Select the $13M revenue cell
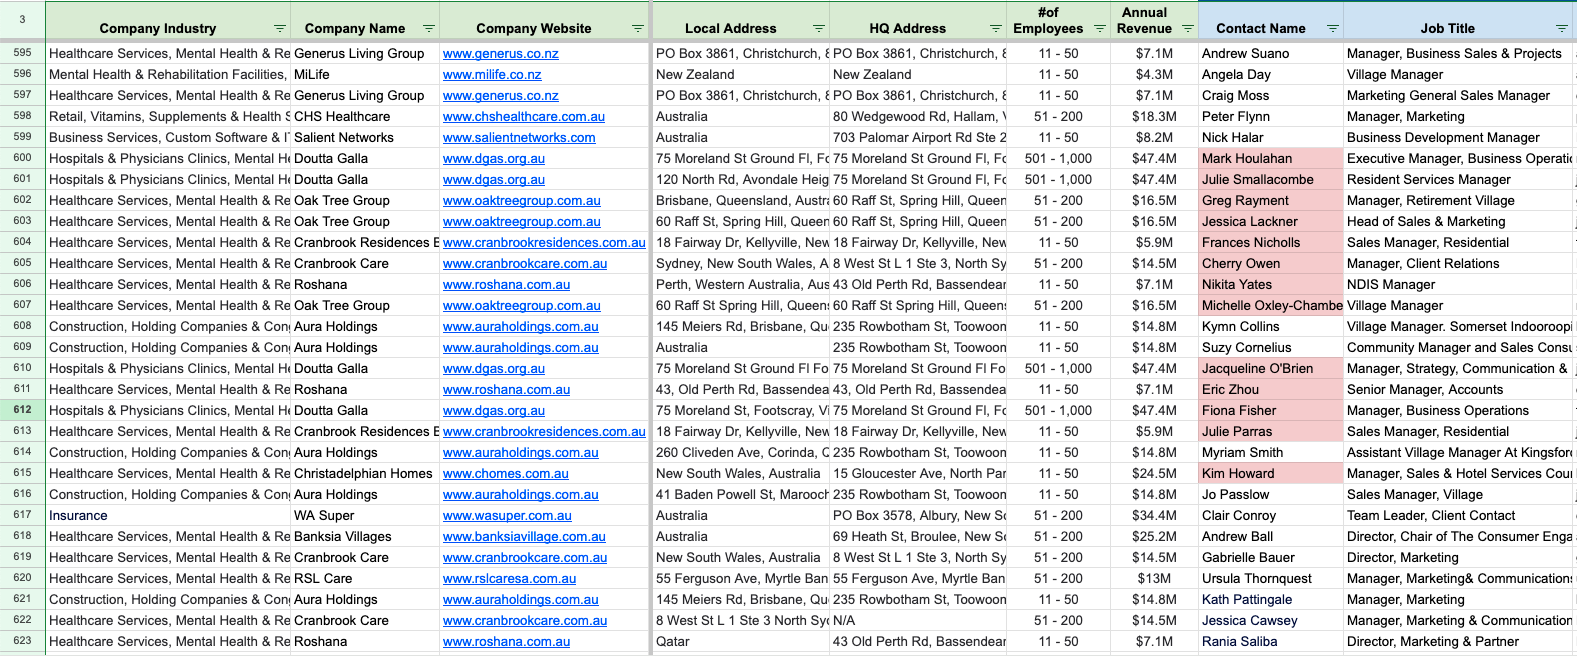This screenshot has width=1577, height=656. click(x=1154, y=579)
